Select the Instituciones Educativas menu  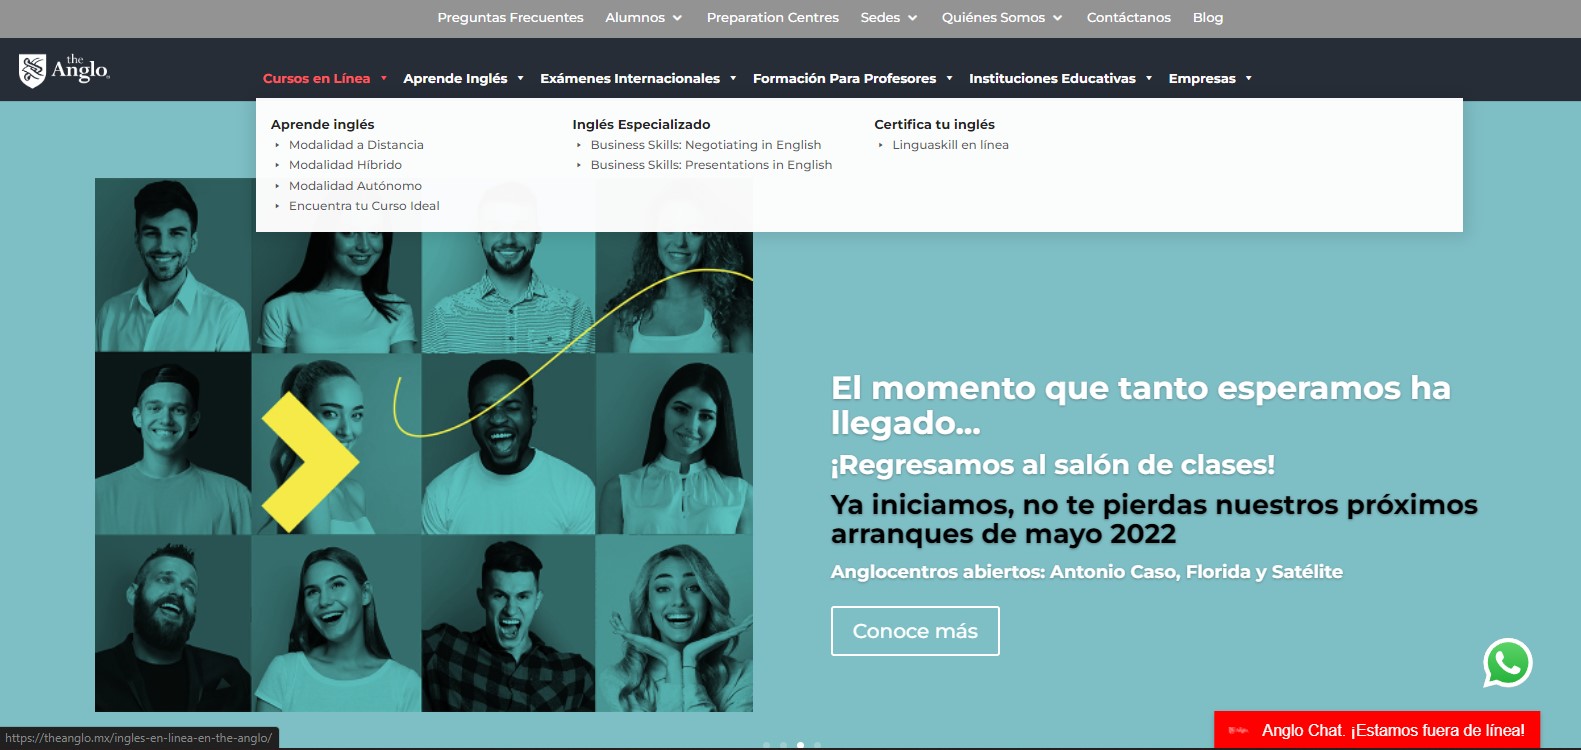coord(1052,78)
